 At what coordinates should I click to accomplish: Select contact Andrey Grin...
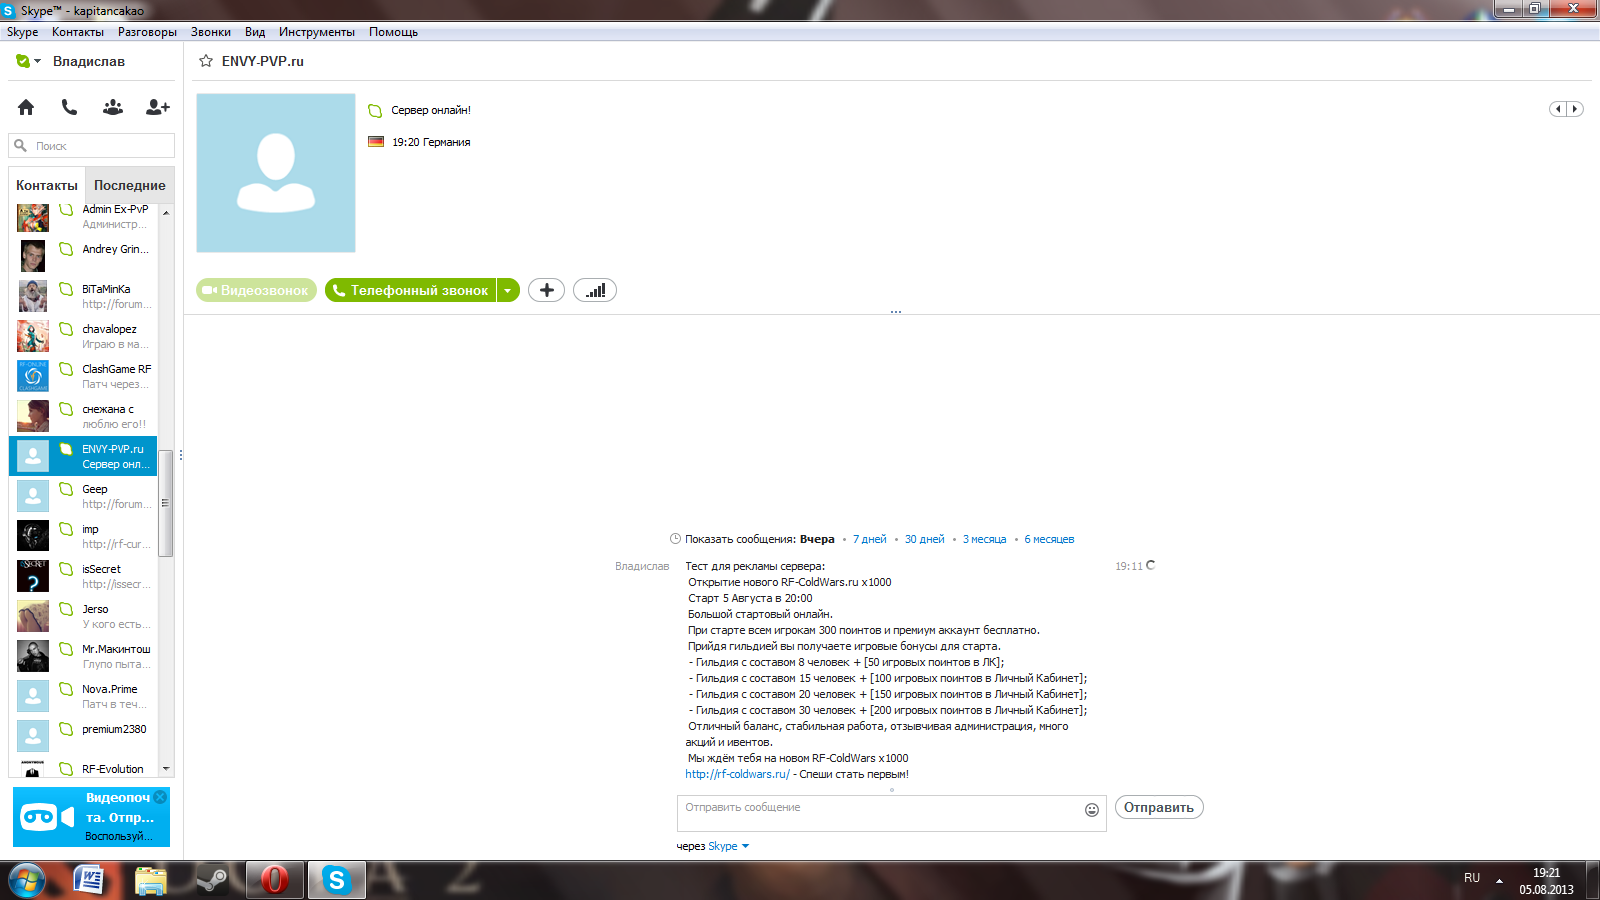point(83,256)
